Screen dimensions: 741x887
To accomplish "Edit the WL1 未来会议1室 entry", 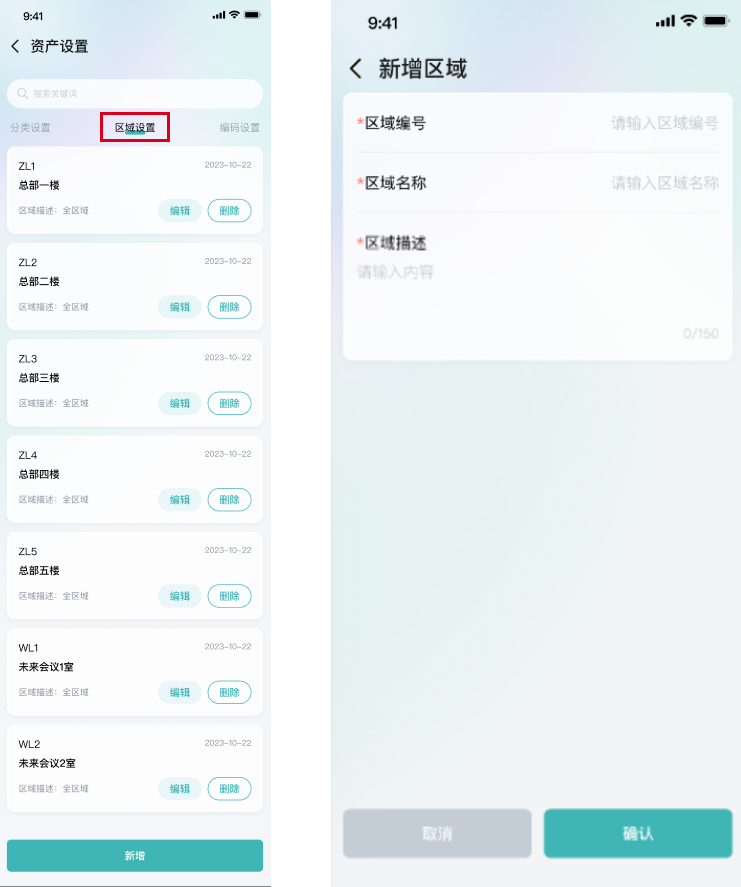I will 180,692.
